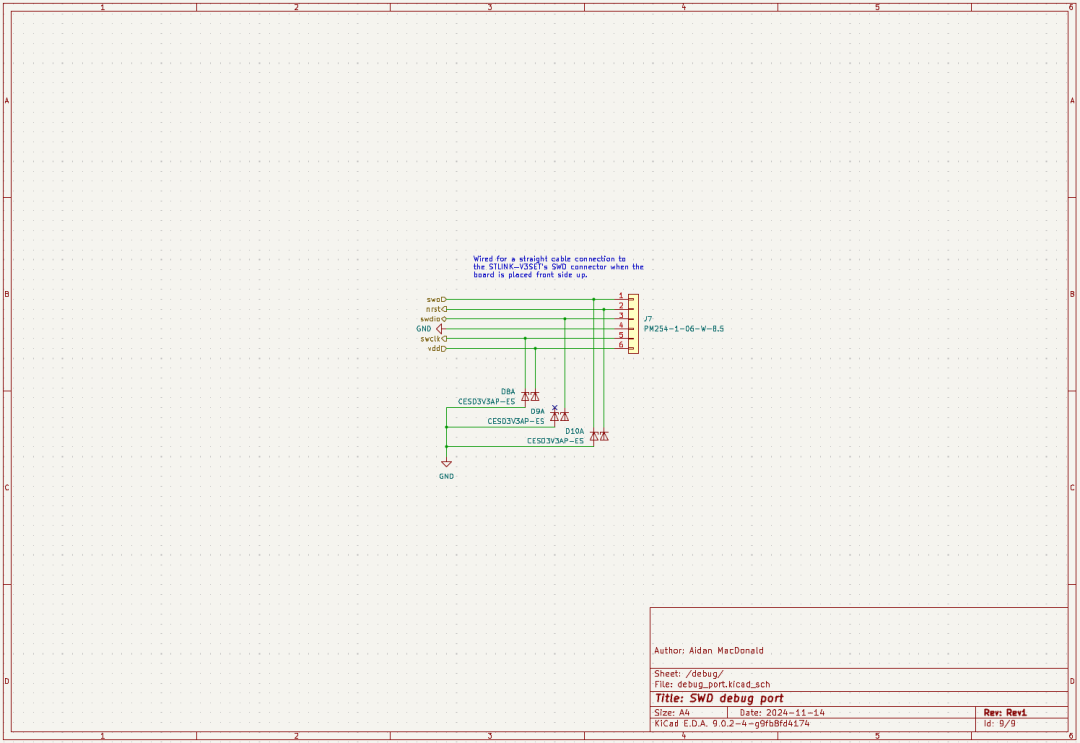Click pin 4 of connector J7
The width and height of the screenshot is (1080, 743).
point(623,329)
